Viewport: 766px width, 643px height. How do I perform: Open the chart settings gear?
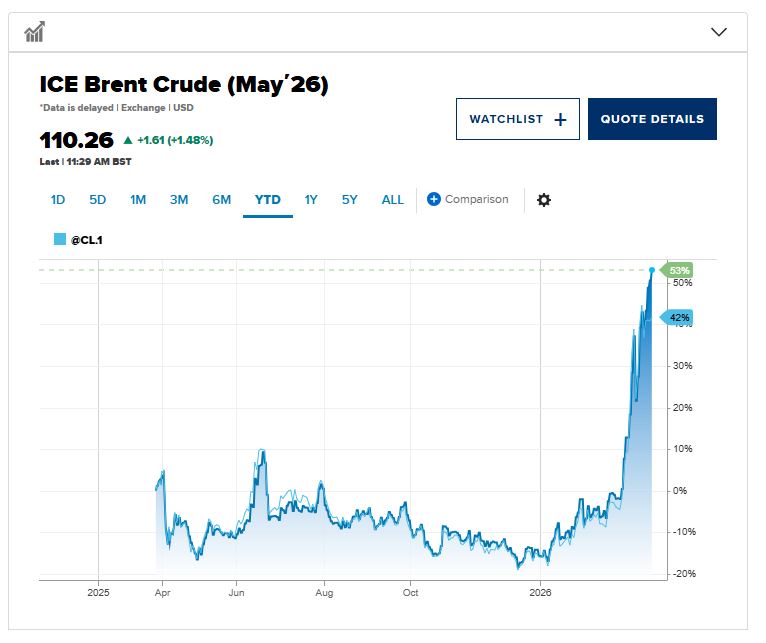point(544,200)
